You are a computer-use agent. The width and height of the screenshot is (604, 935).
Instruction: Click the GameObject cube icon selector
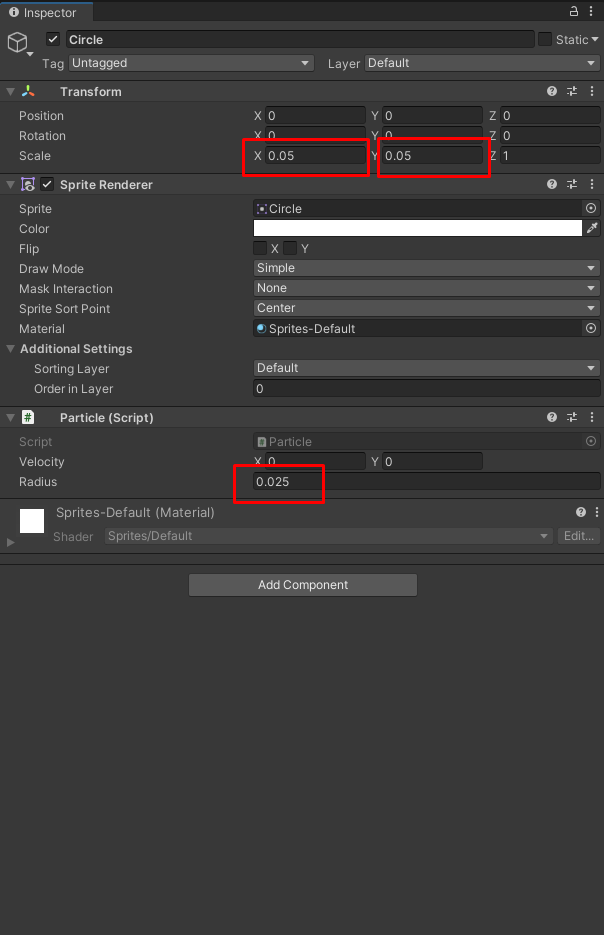[x=18, y=42]
